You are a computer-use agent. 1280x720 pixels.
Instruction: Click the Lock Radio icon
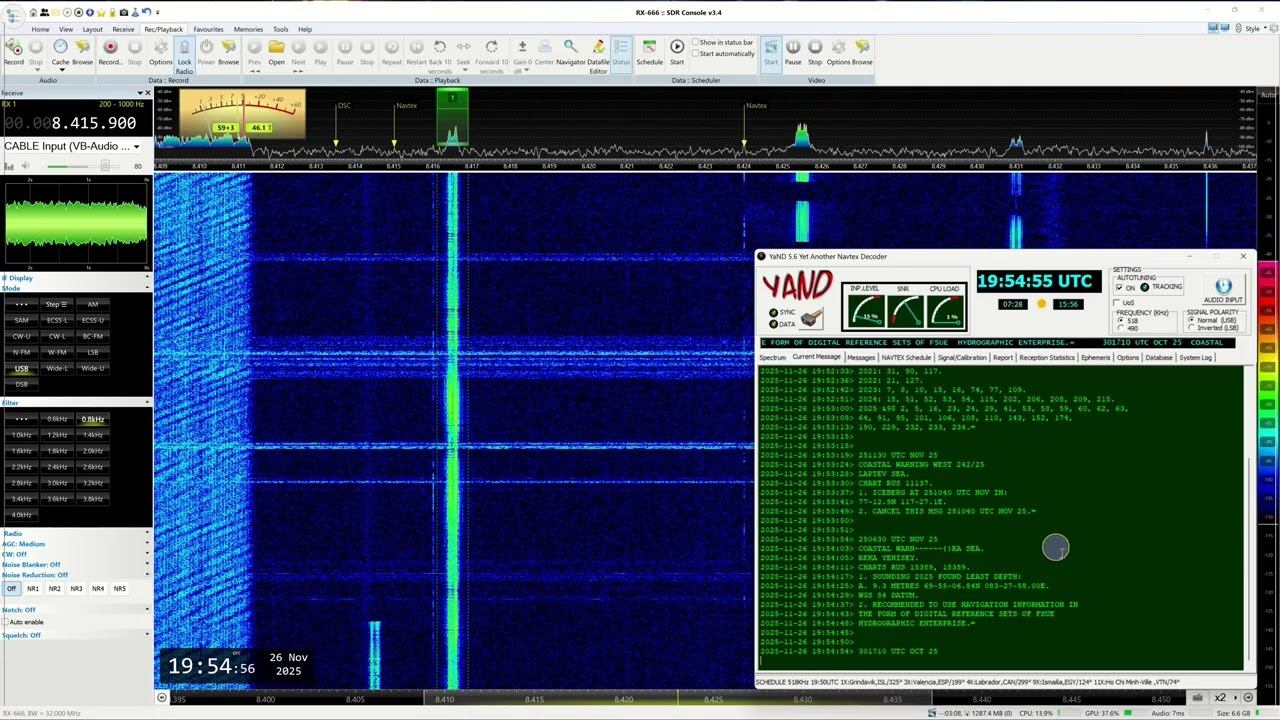[184, 50]
